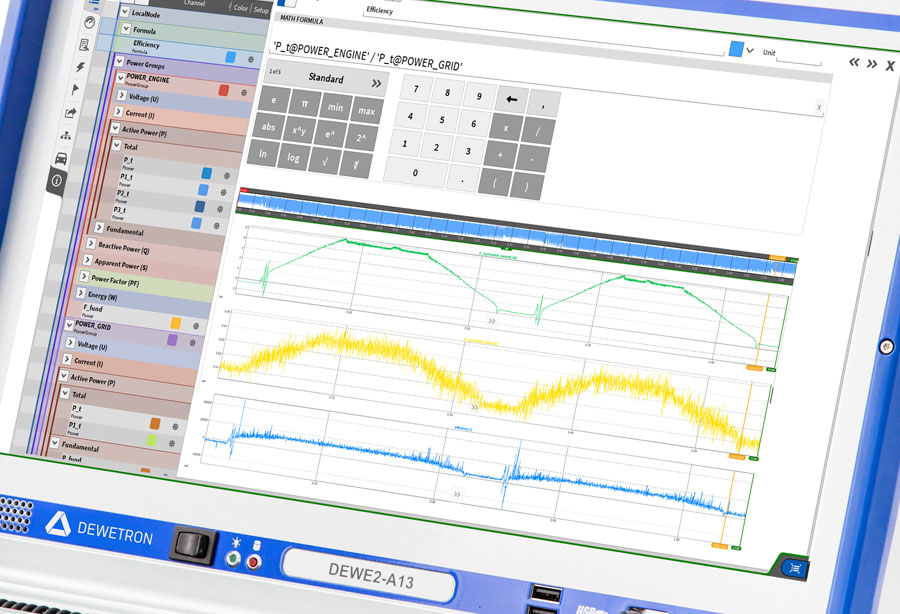Change the POWER_GRID purple color swatch
The width and height of the screenshot is (900, 614).
coord(172,340)
